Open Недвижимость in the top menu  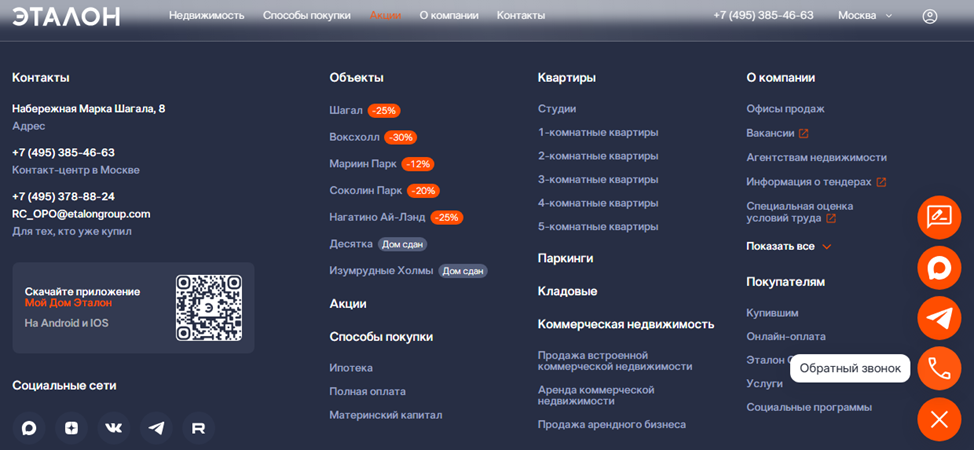coord(207,16)
